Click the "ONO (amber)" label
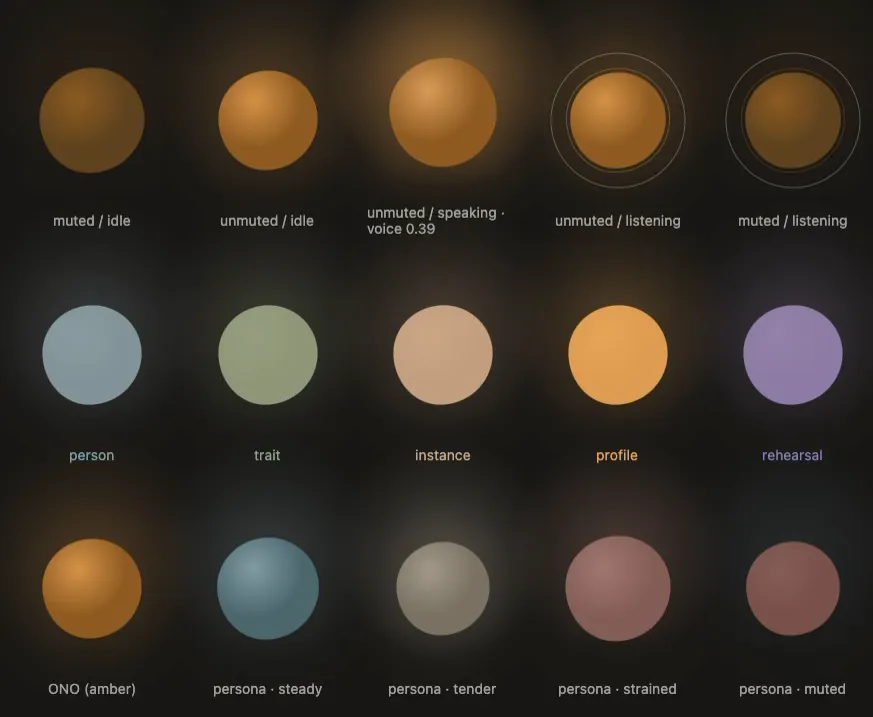This screenshot has width=873, height=717. (x=92, y=689)
